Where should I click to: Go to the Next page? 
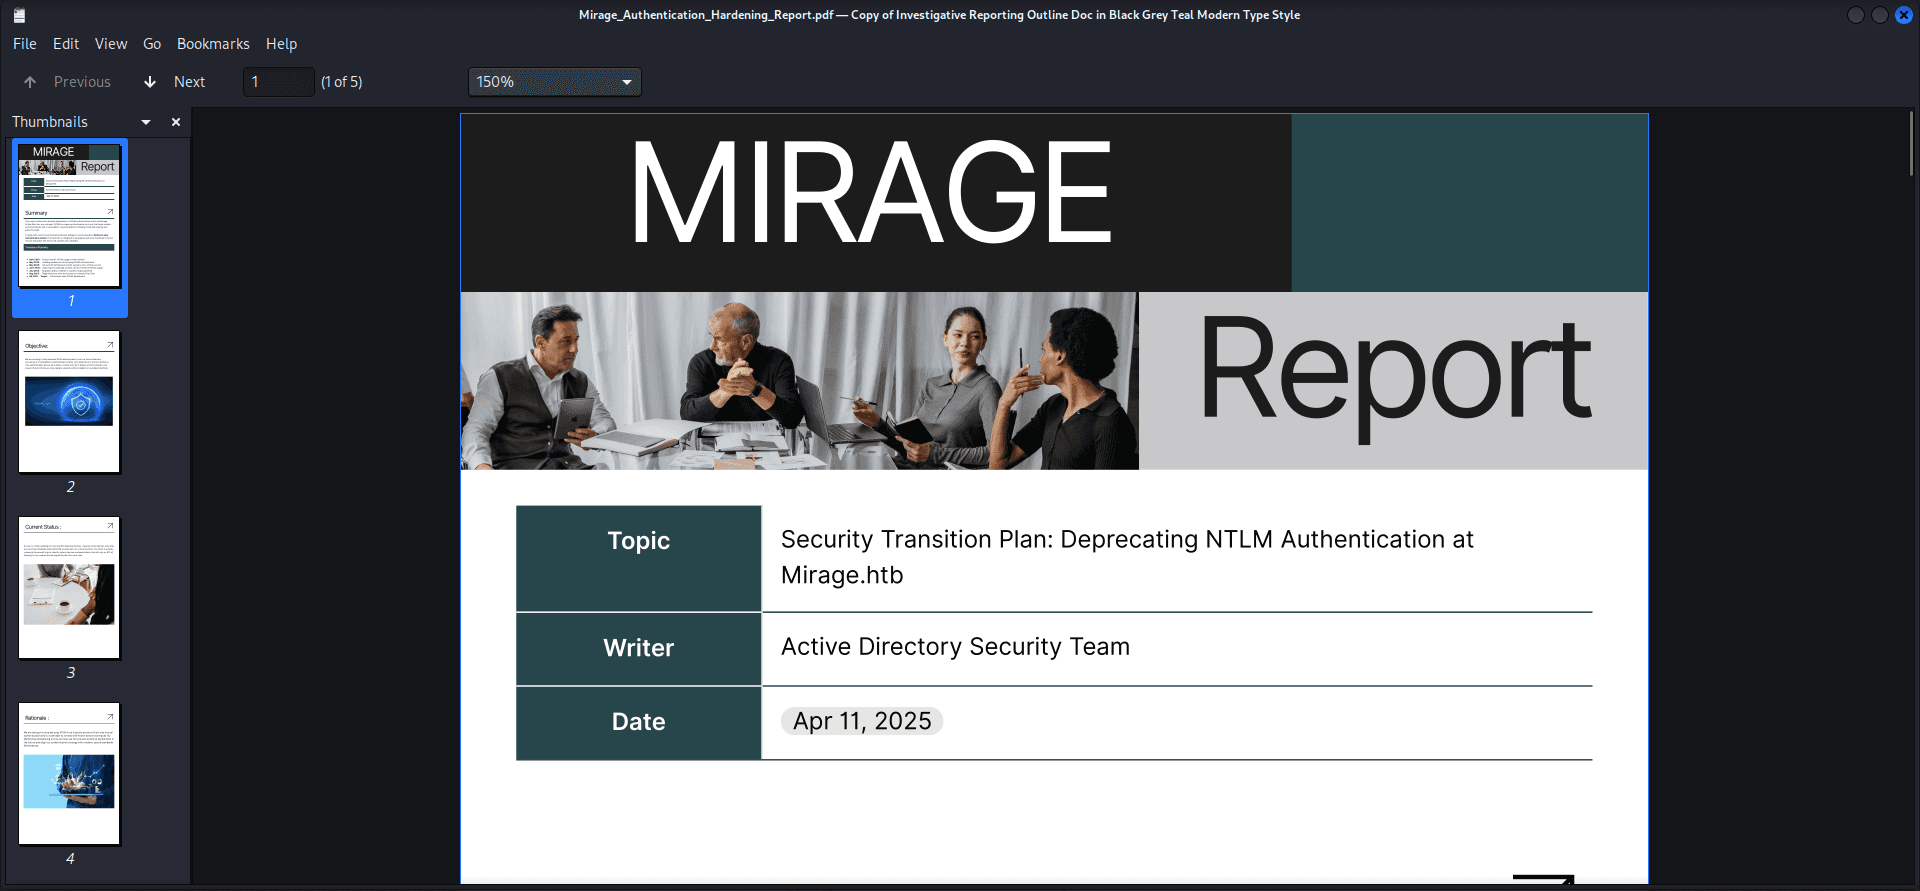pyautogui.click(x=189, y=82)
